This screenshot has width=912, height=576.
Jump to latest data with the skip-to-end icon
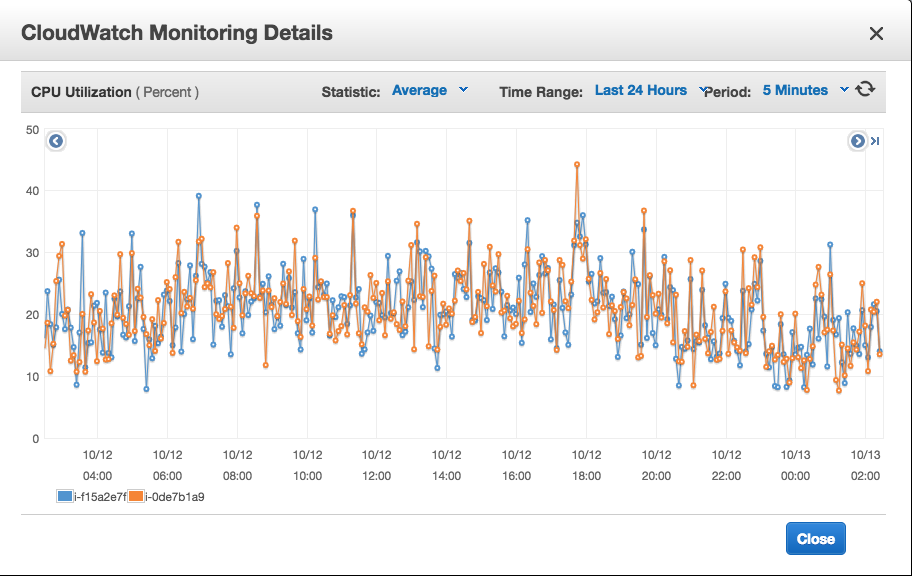875,141
